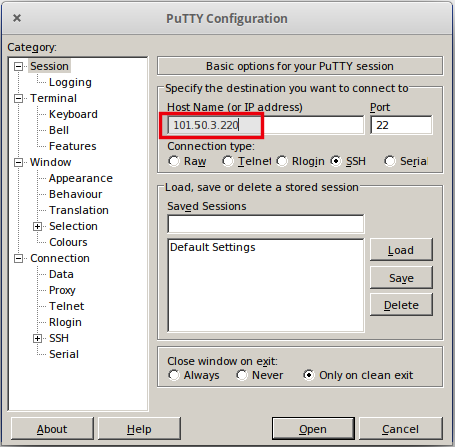Open the Logging category
455x447 pixels.
pyautogui.click(x=70, y=82)
